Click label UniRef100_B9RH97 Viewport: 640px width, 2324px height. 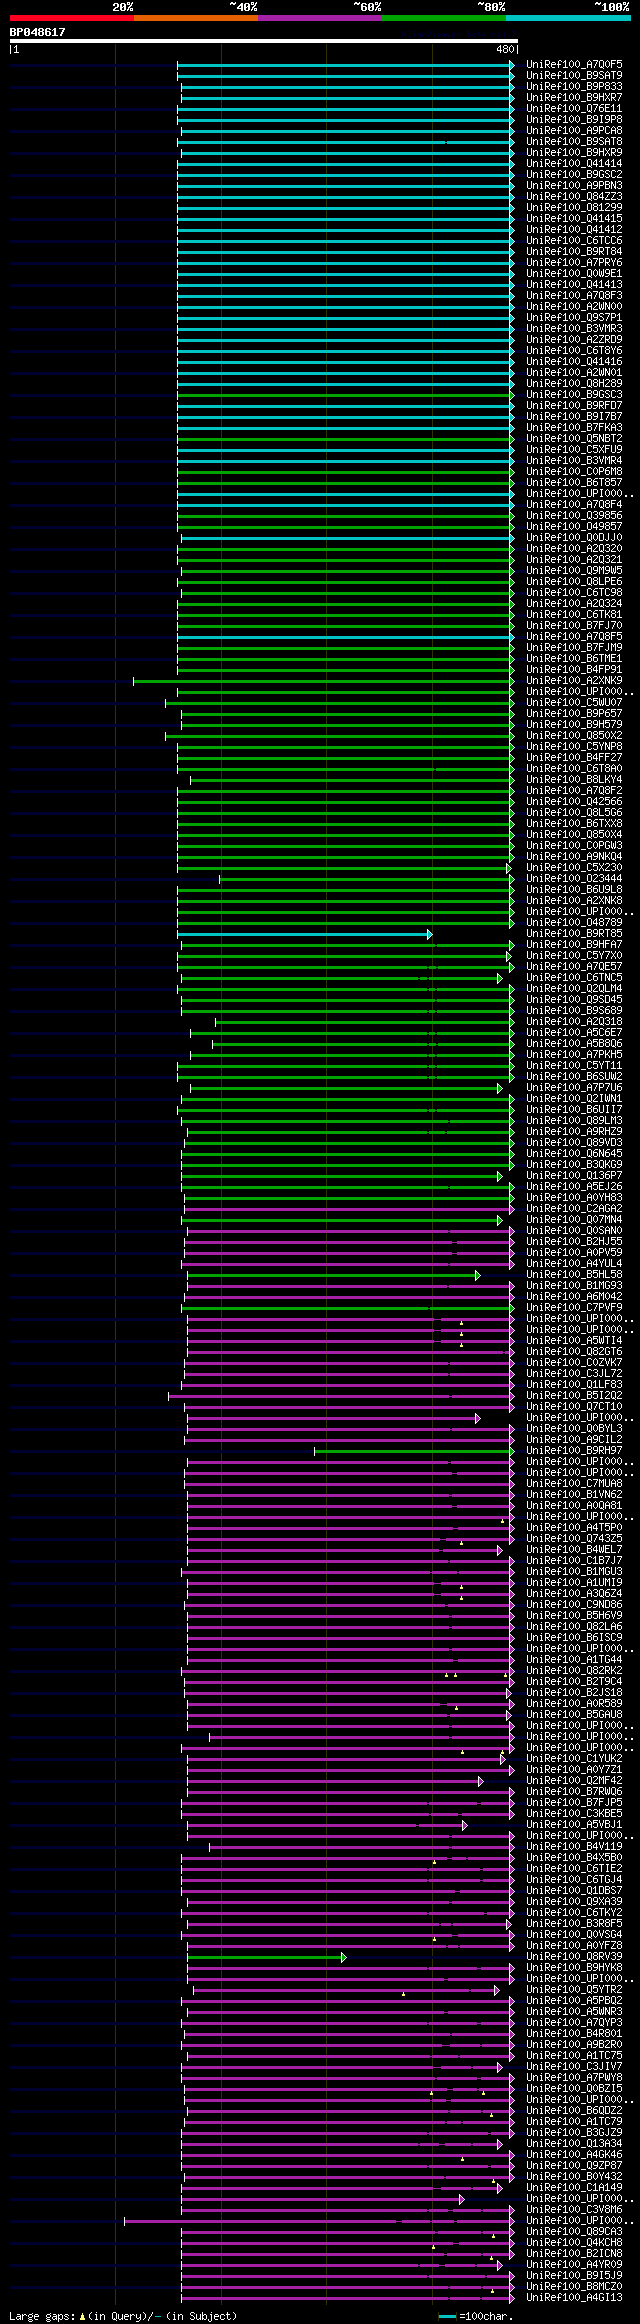pos(574,1451)
